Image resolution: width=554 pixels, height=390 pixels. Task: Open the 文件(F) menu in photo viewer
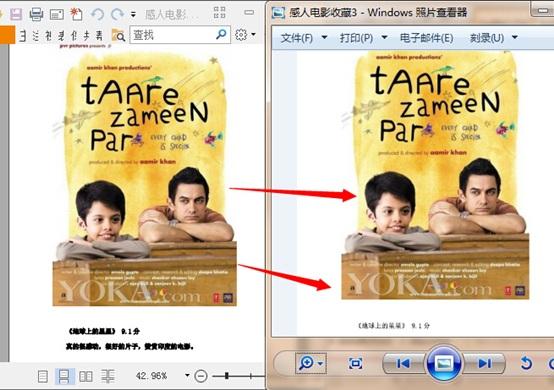296,38
